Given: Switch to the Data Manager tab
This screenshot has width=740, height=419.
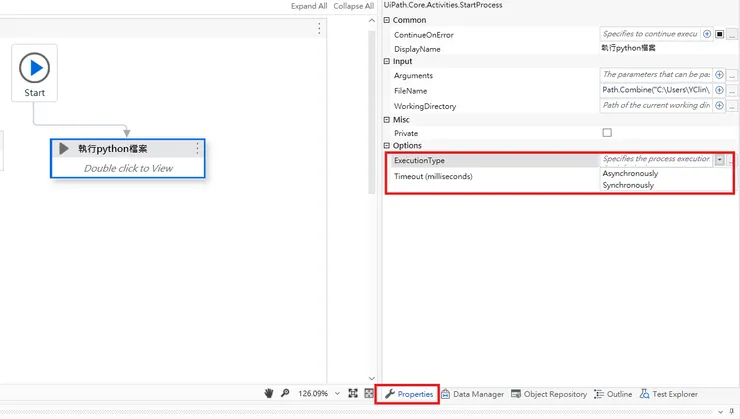Looking at the screenshot, I should (x=472, y=394).
